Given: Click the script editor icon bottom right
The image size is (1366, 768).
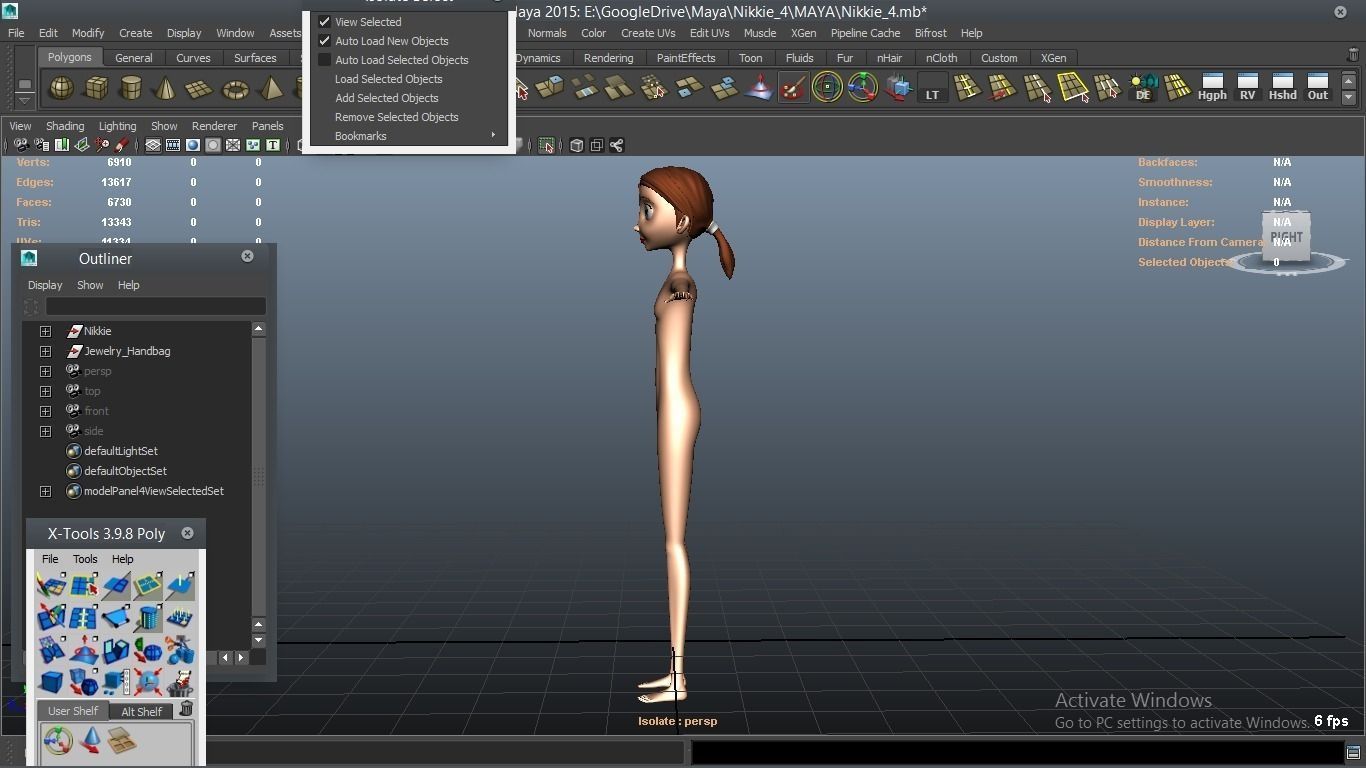Looking at the screenshot, I should (1353, 752).
